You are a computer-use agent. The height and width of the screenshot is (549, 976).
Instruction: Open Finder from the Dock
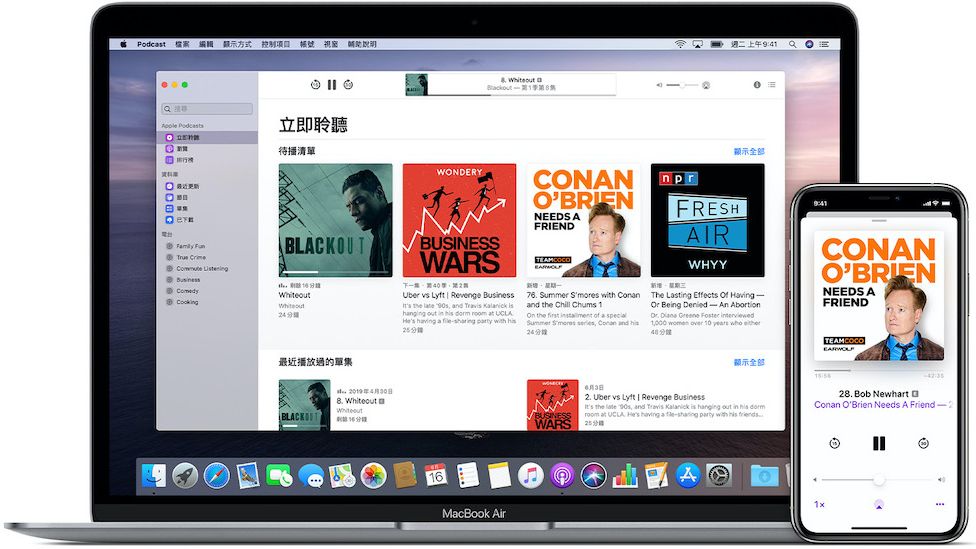[x=154, y=476]
